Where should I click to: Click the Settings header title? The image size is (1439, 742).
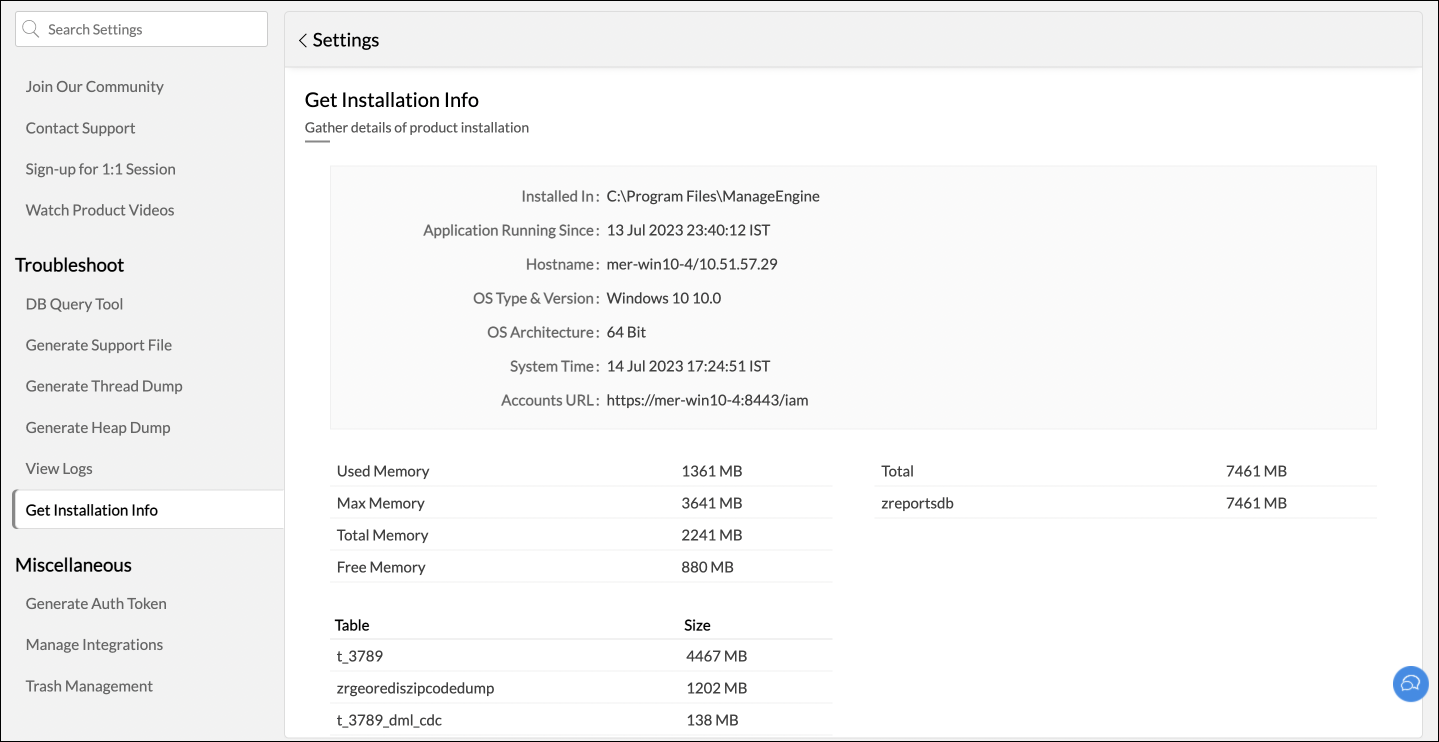tap(346, 41)
